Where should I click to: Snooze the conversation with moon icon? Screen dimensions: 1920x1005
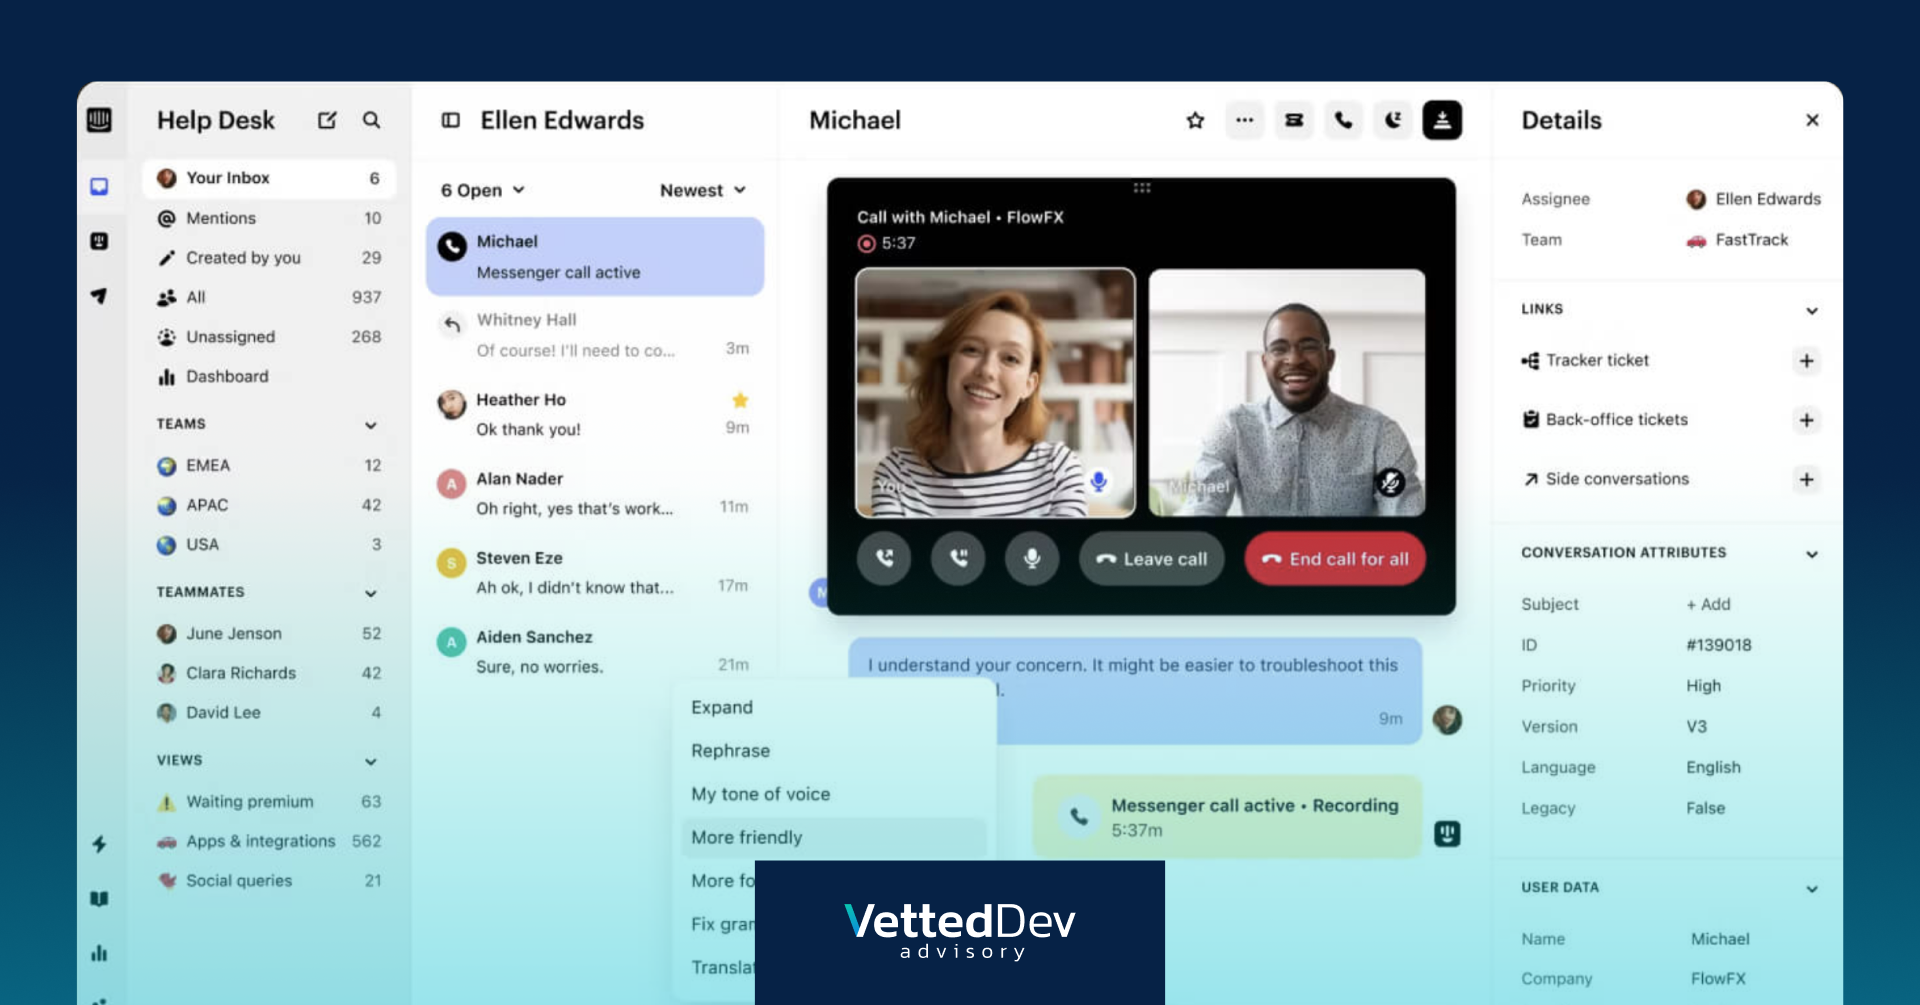click(1393, 120)
